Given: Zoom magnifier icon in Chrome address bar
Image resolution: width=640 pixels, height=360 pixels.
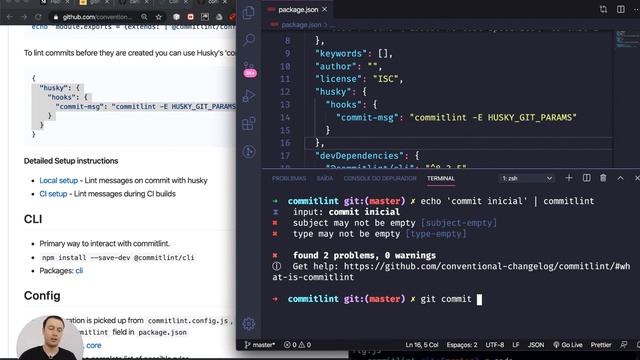Looking at the screenshot, I should [x=144, y=17].
